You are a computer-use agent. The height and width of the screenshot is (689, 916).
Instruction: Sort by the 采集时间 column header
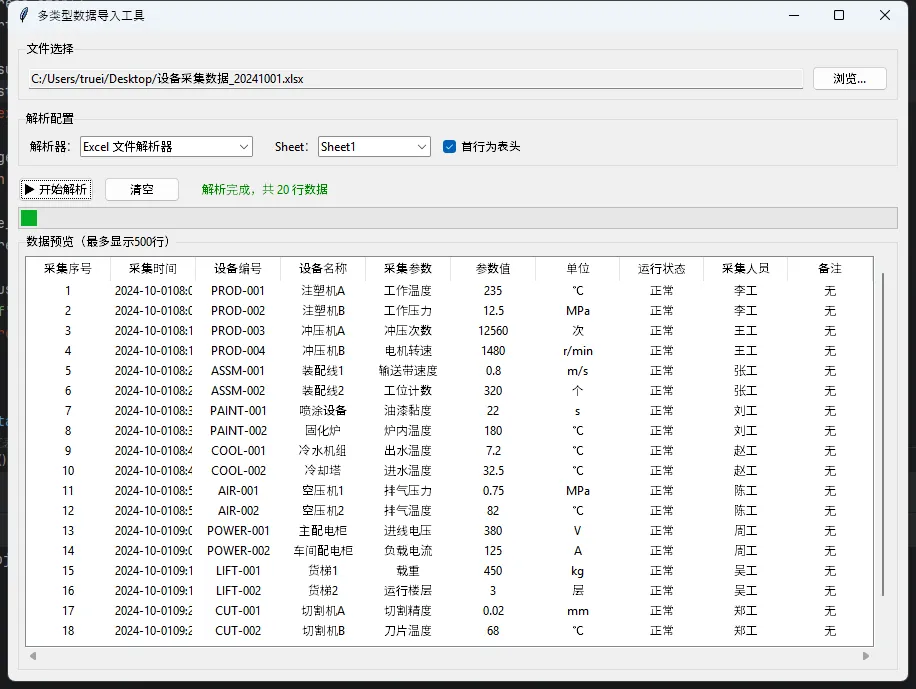tap(153, 268)
